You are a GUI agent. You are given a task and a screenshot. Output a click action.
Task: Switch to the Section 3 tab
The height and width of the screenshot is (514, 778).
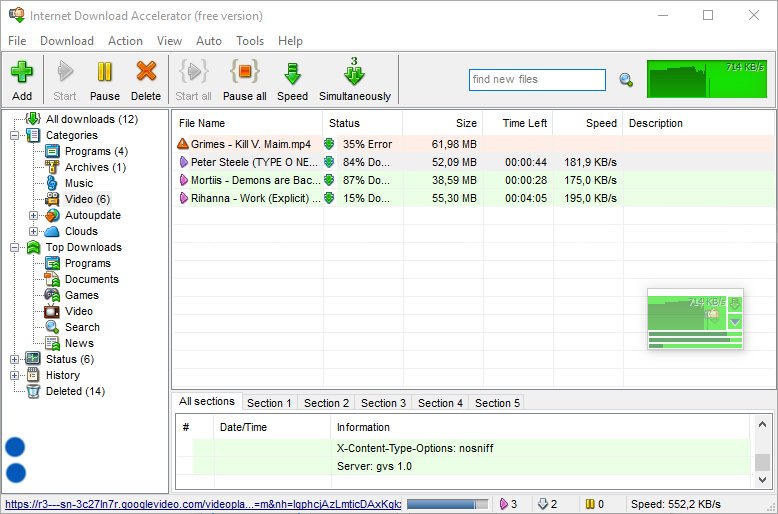[383, 403]
